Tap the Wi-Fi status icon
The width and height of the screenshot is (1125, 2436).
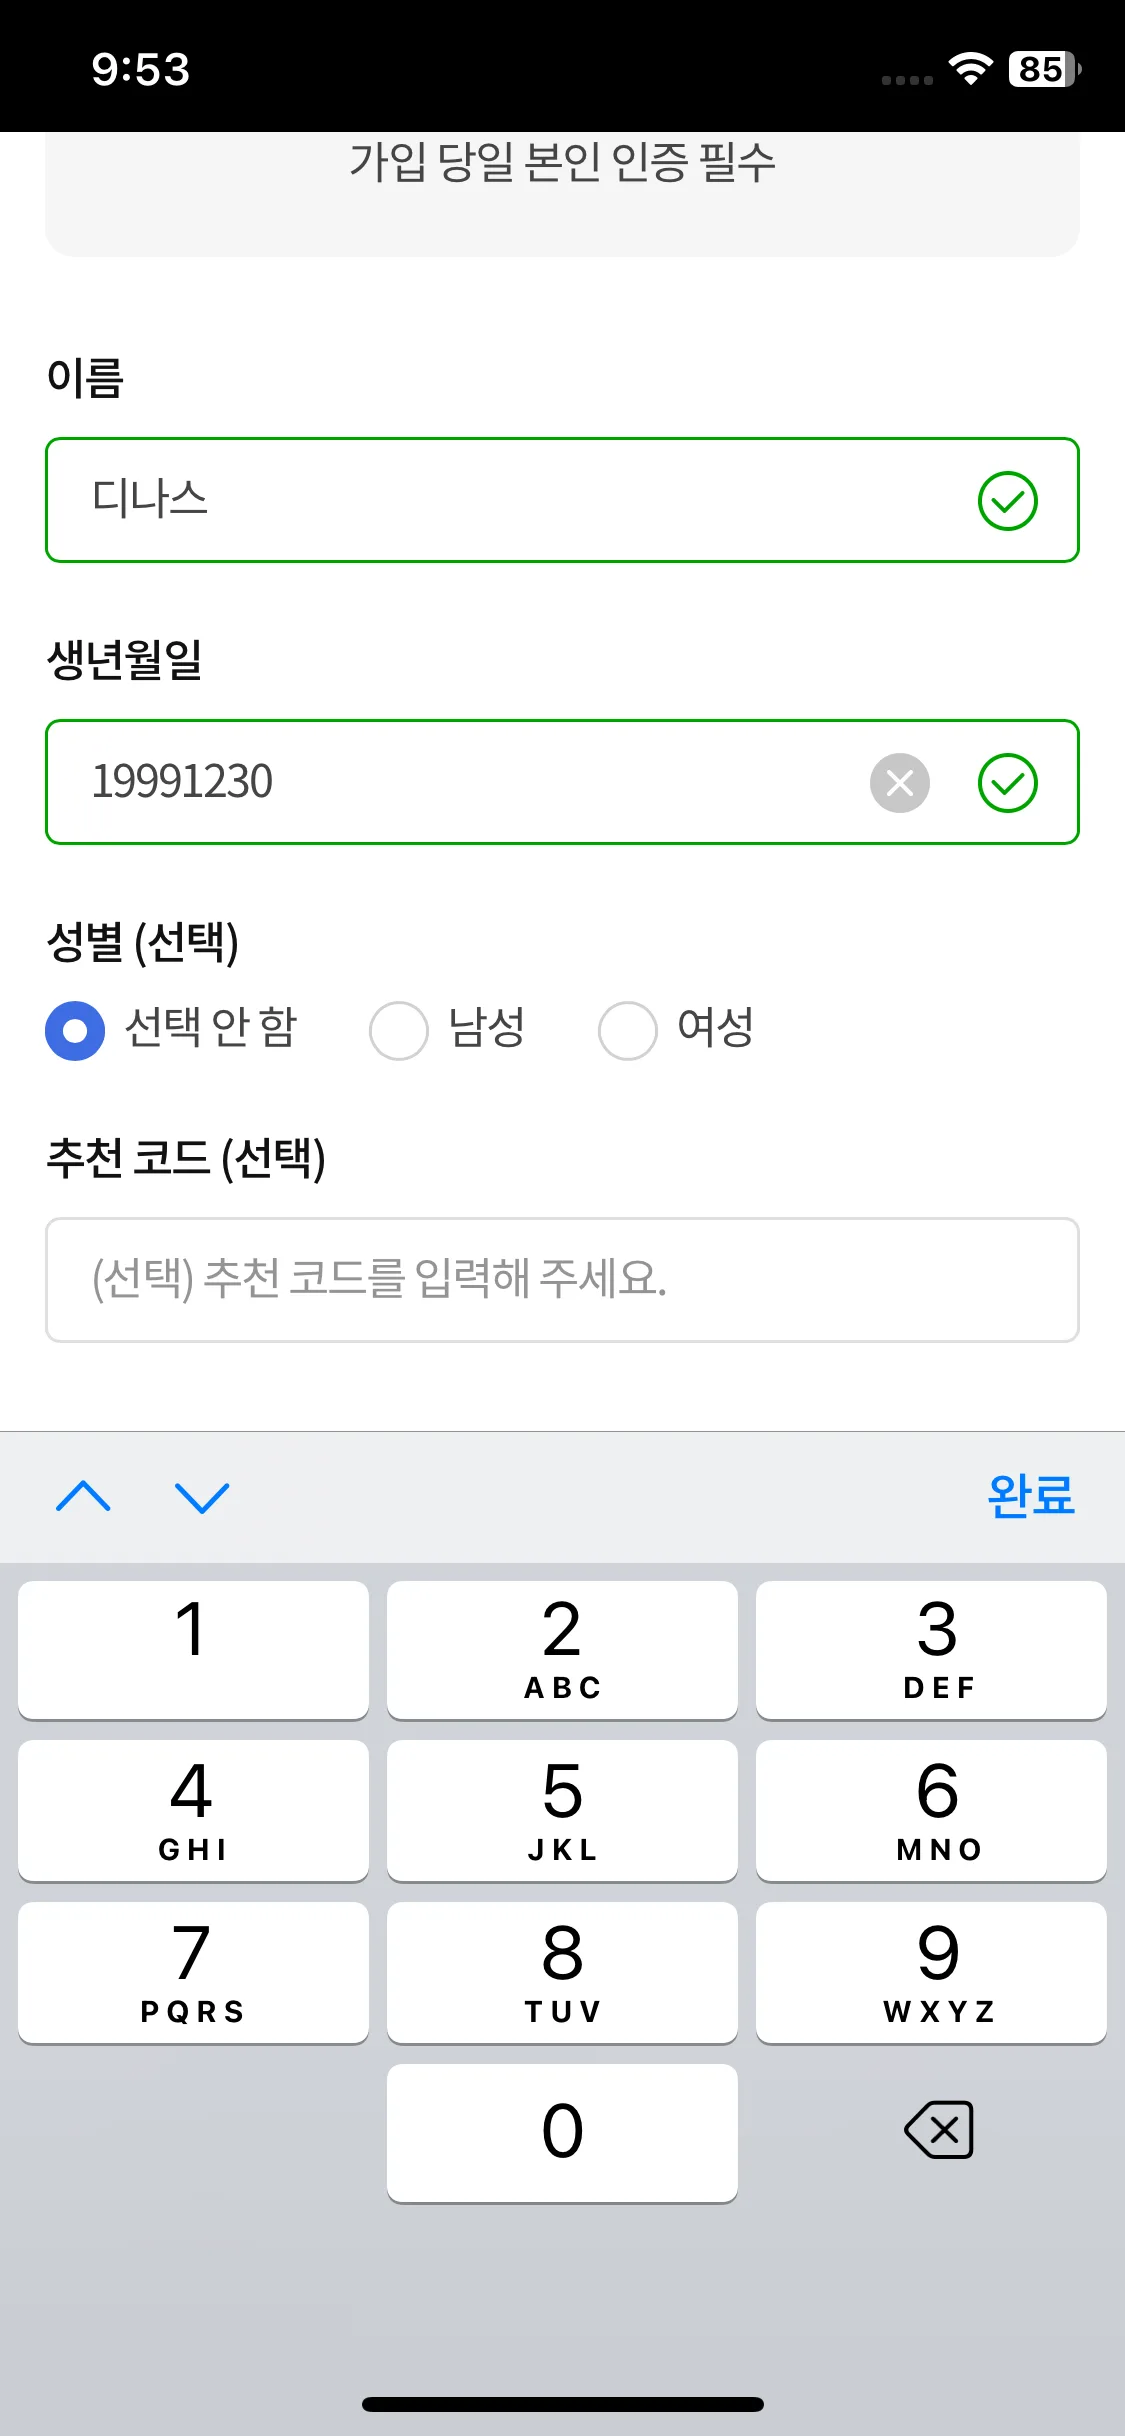tap(969, 69)
